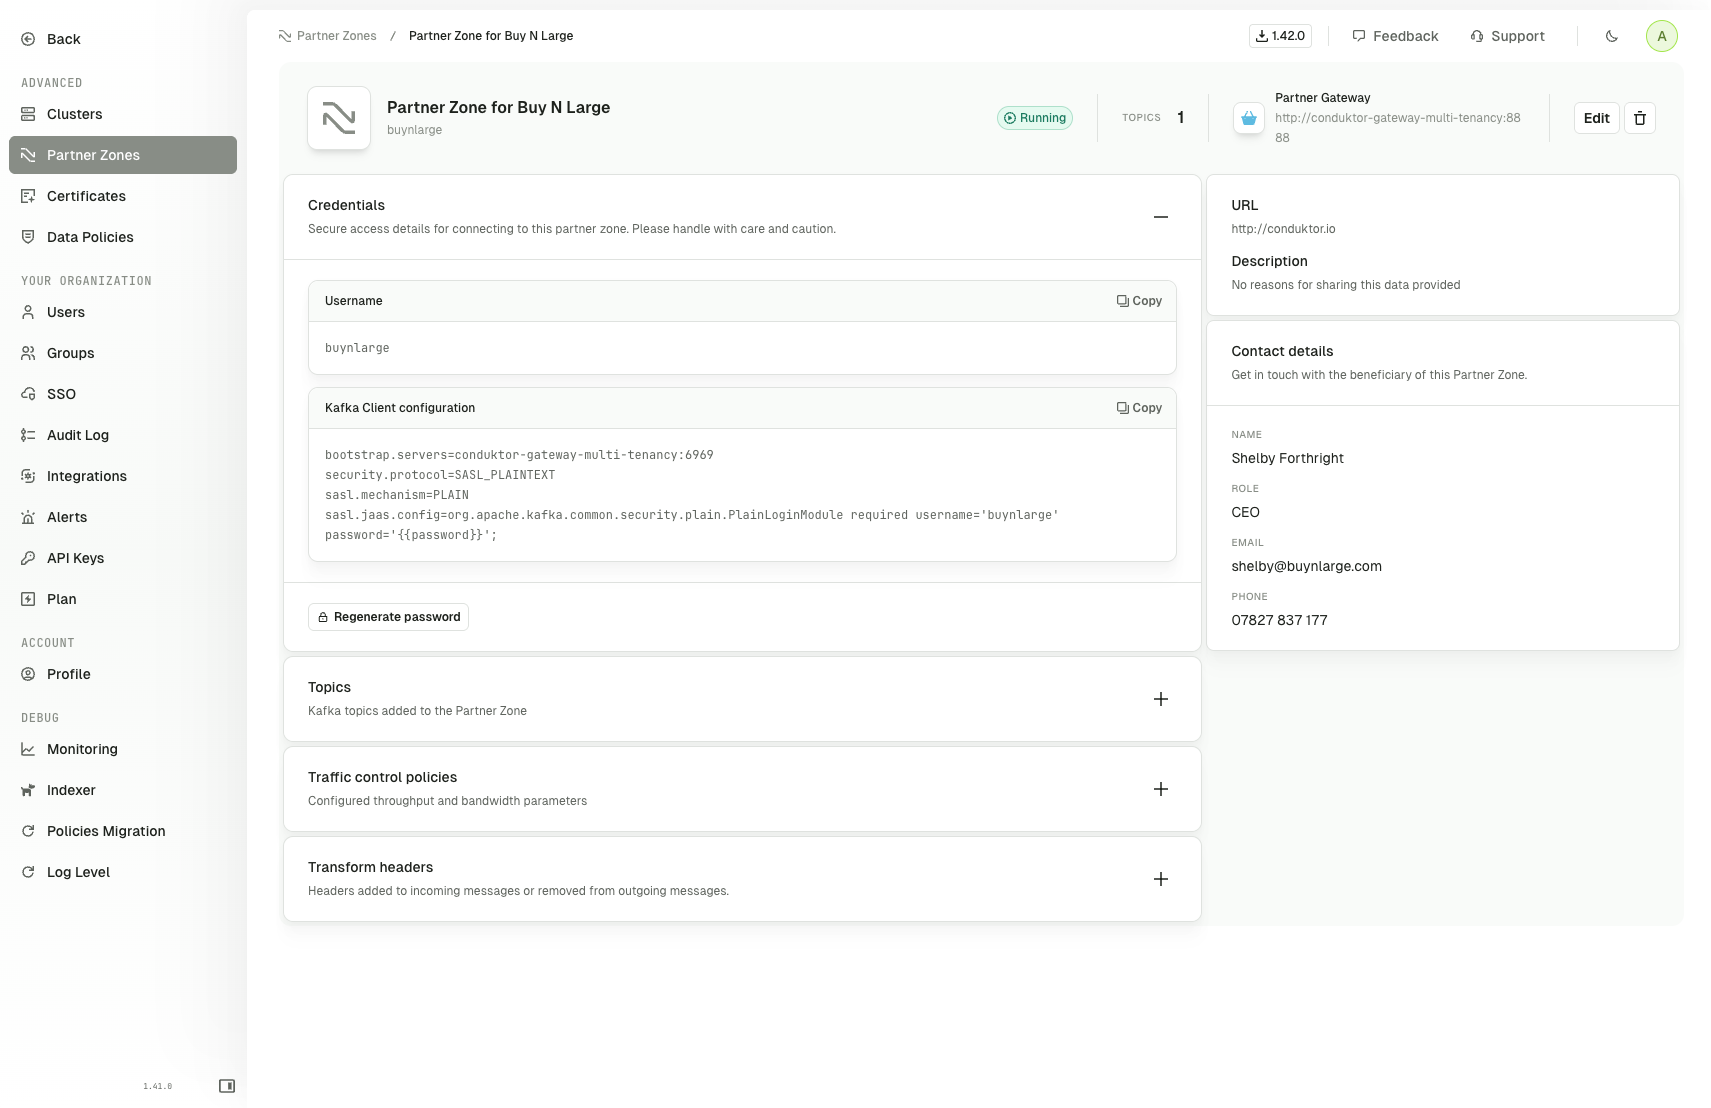The height and width of the screenshot is (1108, 1711).
Task: Copy the Username credential
Action: click(1139, 301)
